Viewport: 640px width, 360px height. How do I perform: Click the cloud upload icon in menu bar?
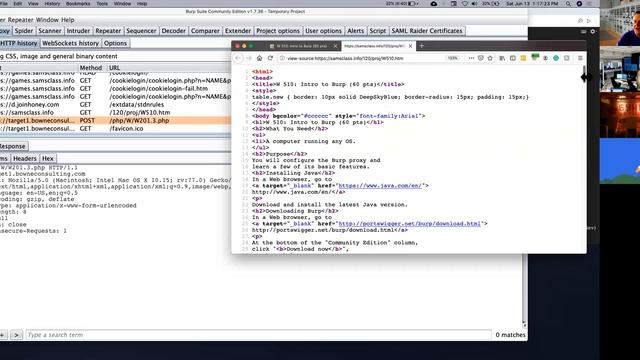tap(434, 4)
